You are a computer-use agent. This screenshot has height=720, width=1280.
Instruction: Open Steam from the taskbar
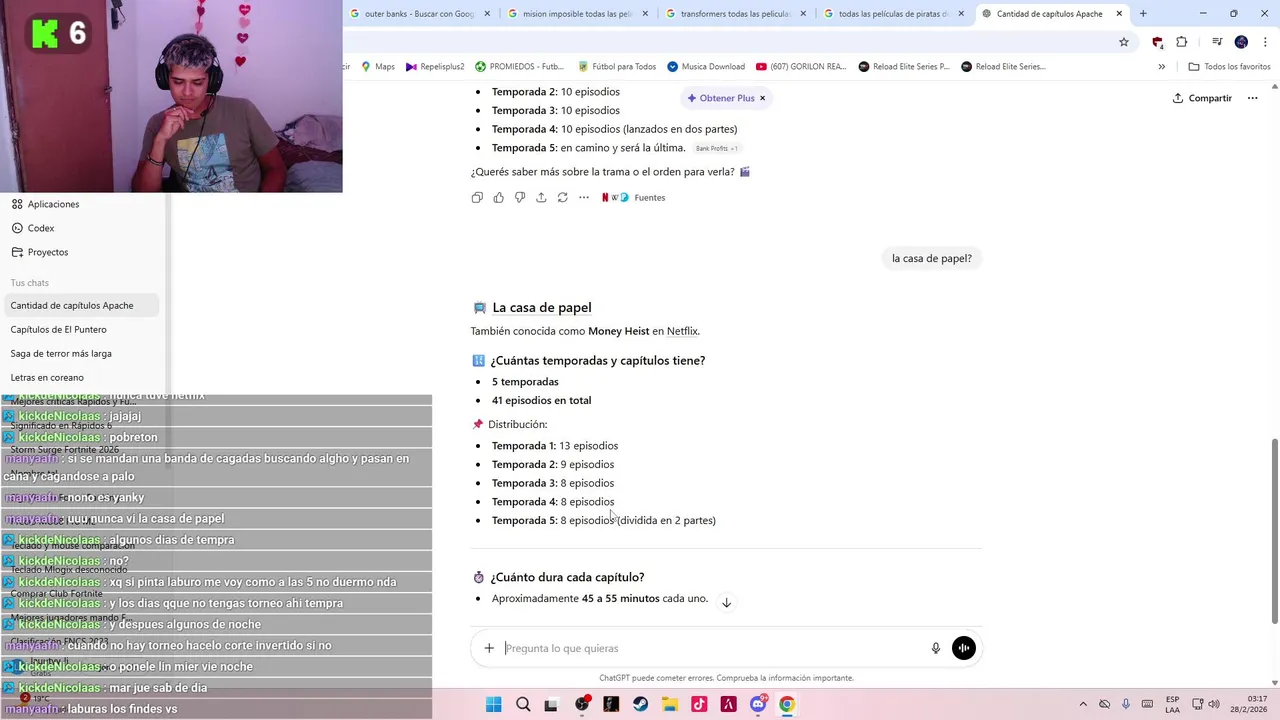(x=641, y=705)
